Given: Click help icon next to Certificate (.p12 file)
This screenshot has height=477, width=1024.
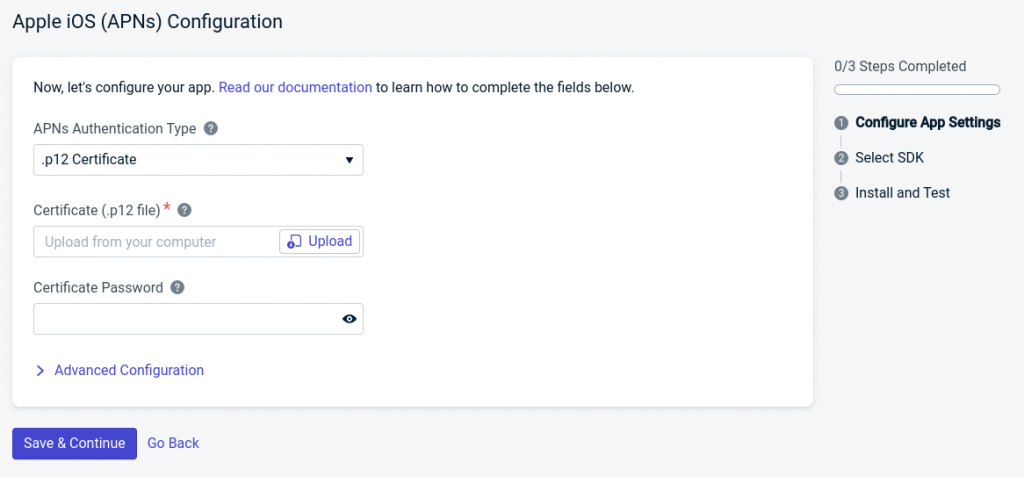Looking at the screenshot, I should pos(184,210).
